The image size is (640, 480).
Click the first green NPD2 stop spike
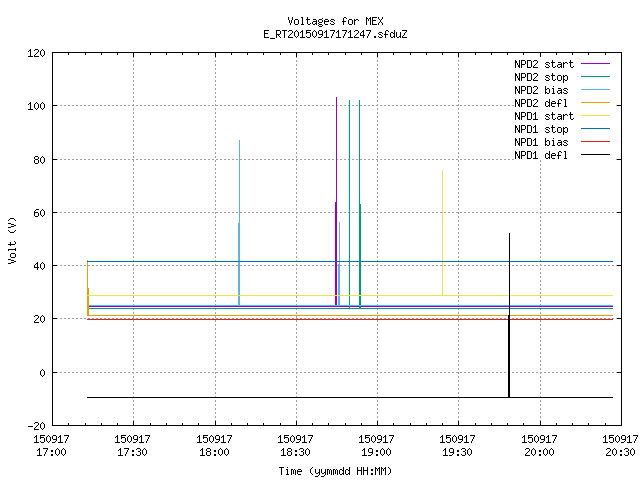click(349, 204)
